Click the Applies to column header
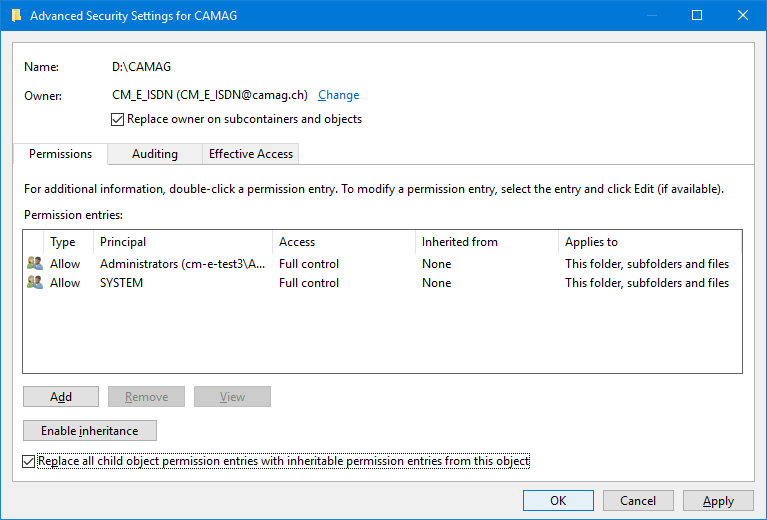Viewport: 767px width, 520px height. [648, 242]
